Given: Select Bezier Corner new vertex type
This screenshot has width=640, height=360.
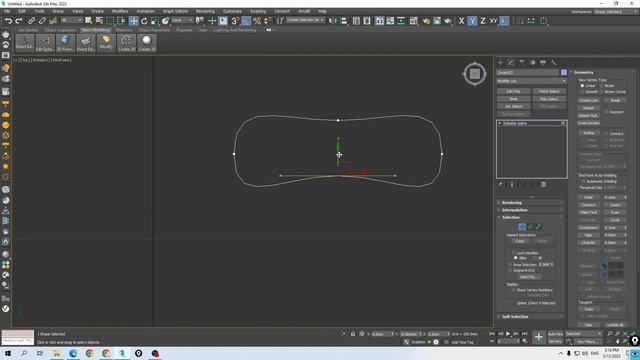Looking at the screenshot, I should [x=601, y=91].
